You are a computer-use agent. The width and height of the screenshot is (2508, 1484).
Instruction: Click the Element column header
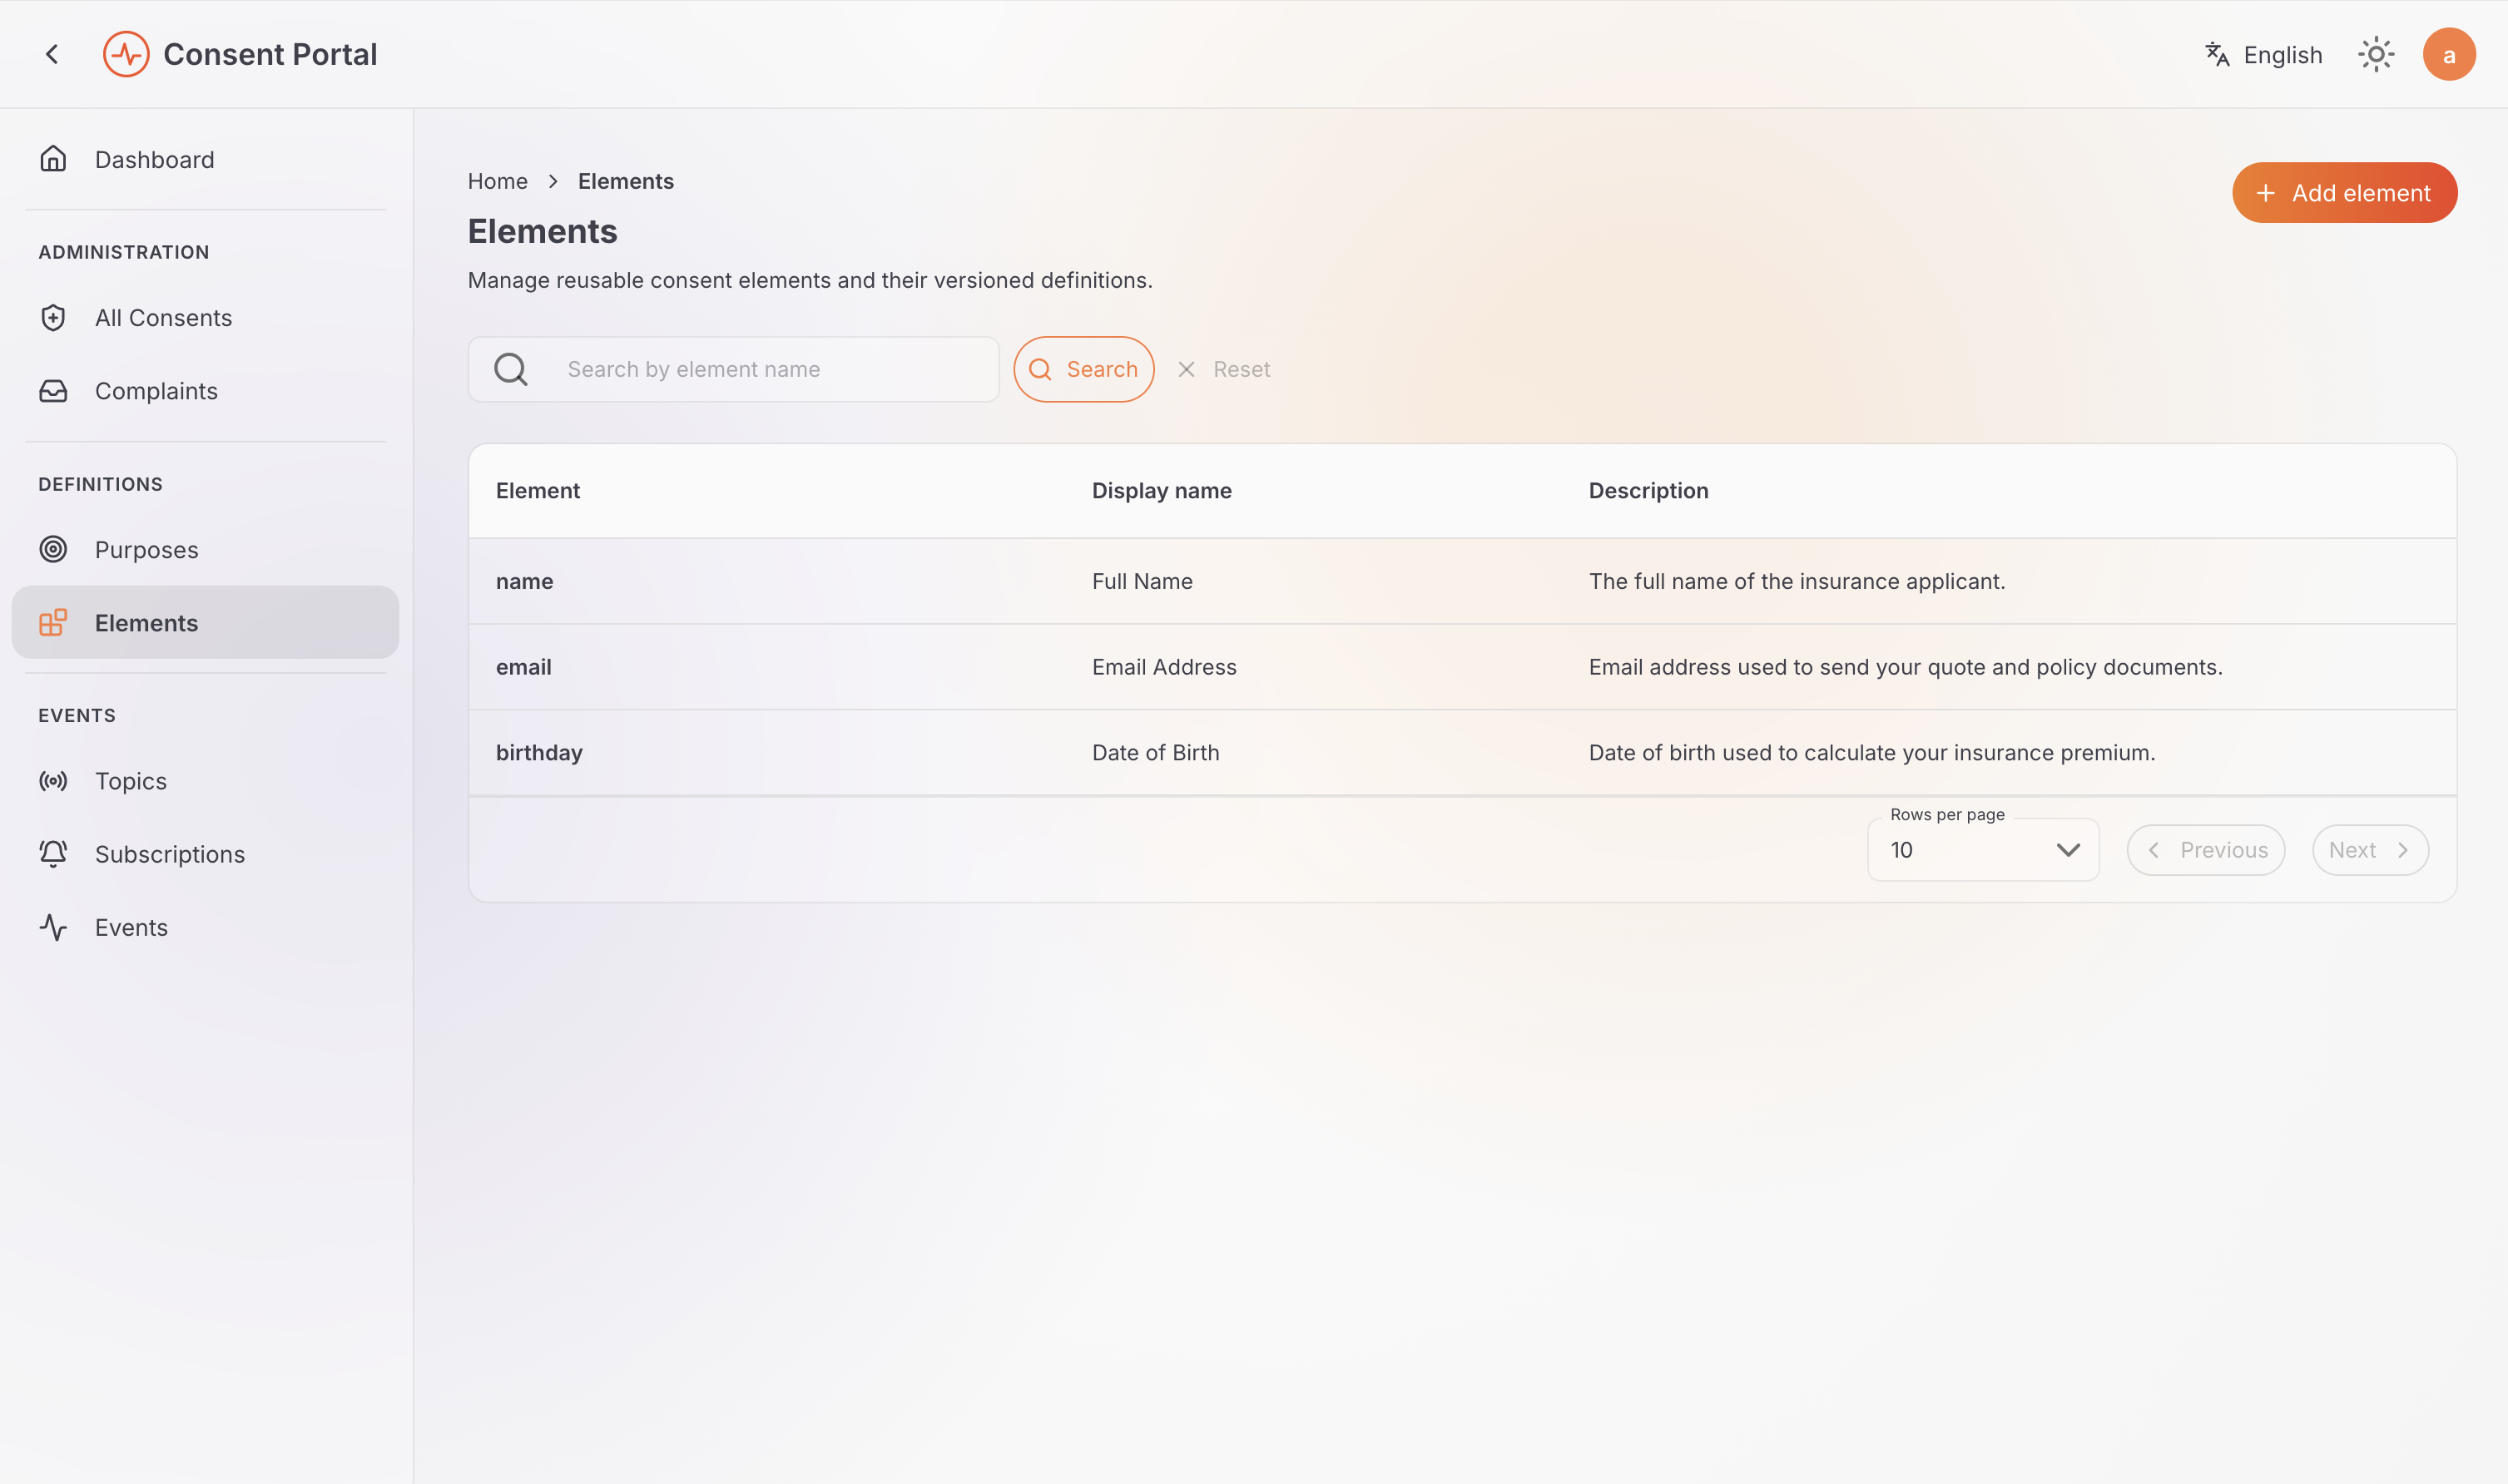click(538, 491)
